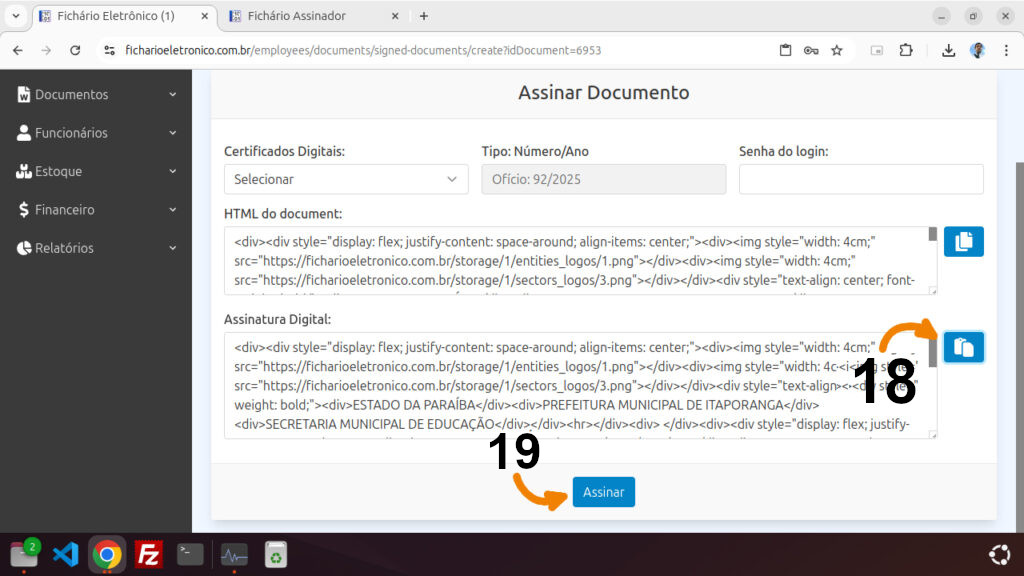Viewport: 1024px width, 576px height.
Task: Open the Documentos sidebar icon
Action: [x=24, y=95]
